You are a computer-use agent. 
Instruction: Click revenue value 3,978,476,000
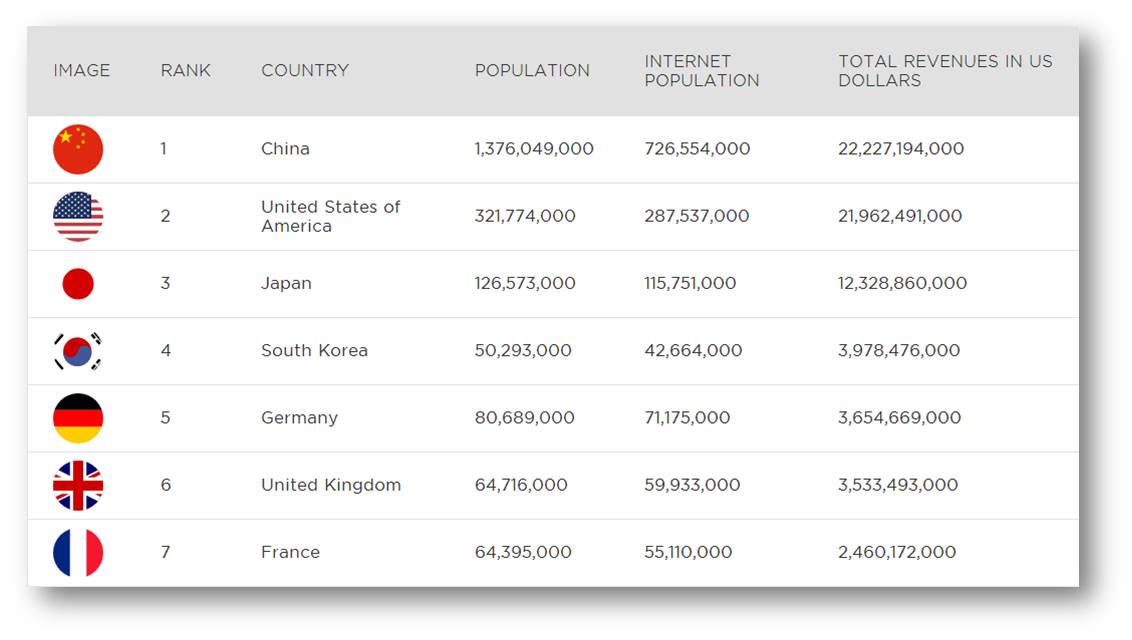899,351
